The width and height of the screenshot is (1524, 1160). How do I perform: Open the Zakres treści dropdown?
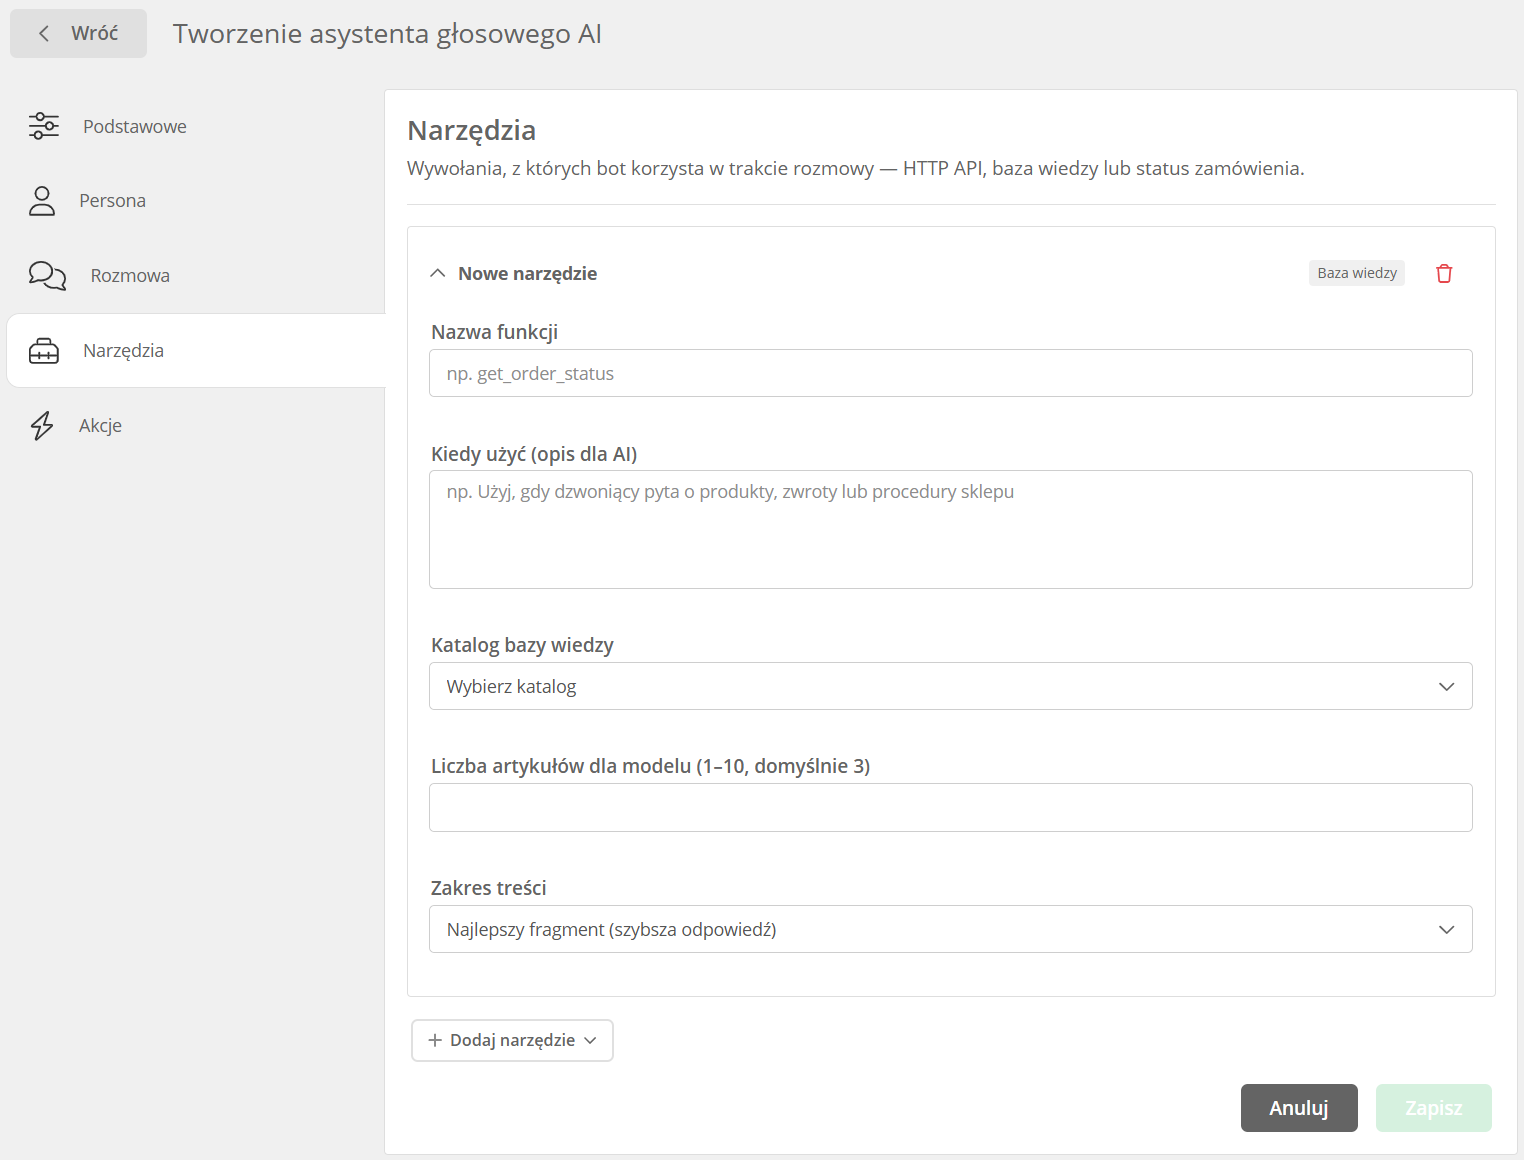pos(950,929)
